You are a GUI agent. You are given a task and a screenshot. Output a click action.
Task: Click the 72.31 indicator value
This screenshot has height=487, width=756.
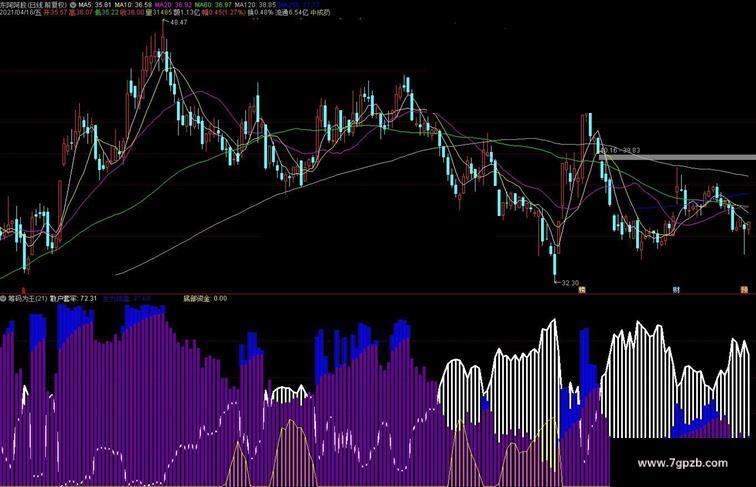[x=88, y=298]
